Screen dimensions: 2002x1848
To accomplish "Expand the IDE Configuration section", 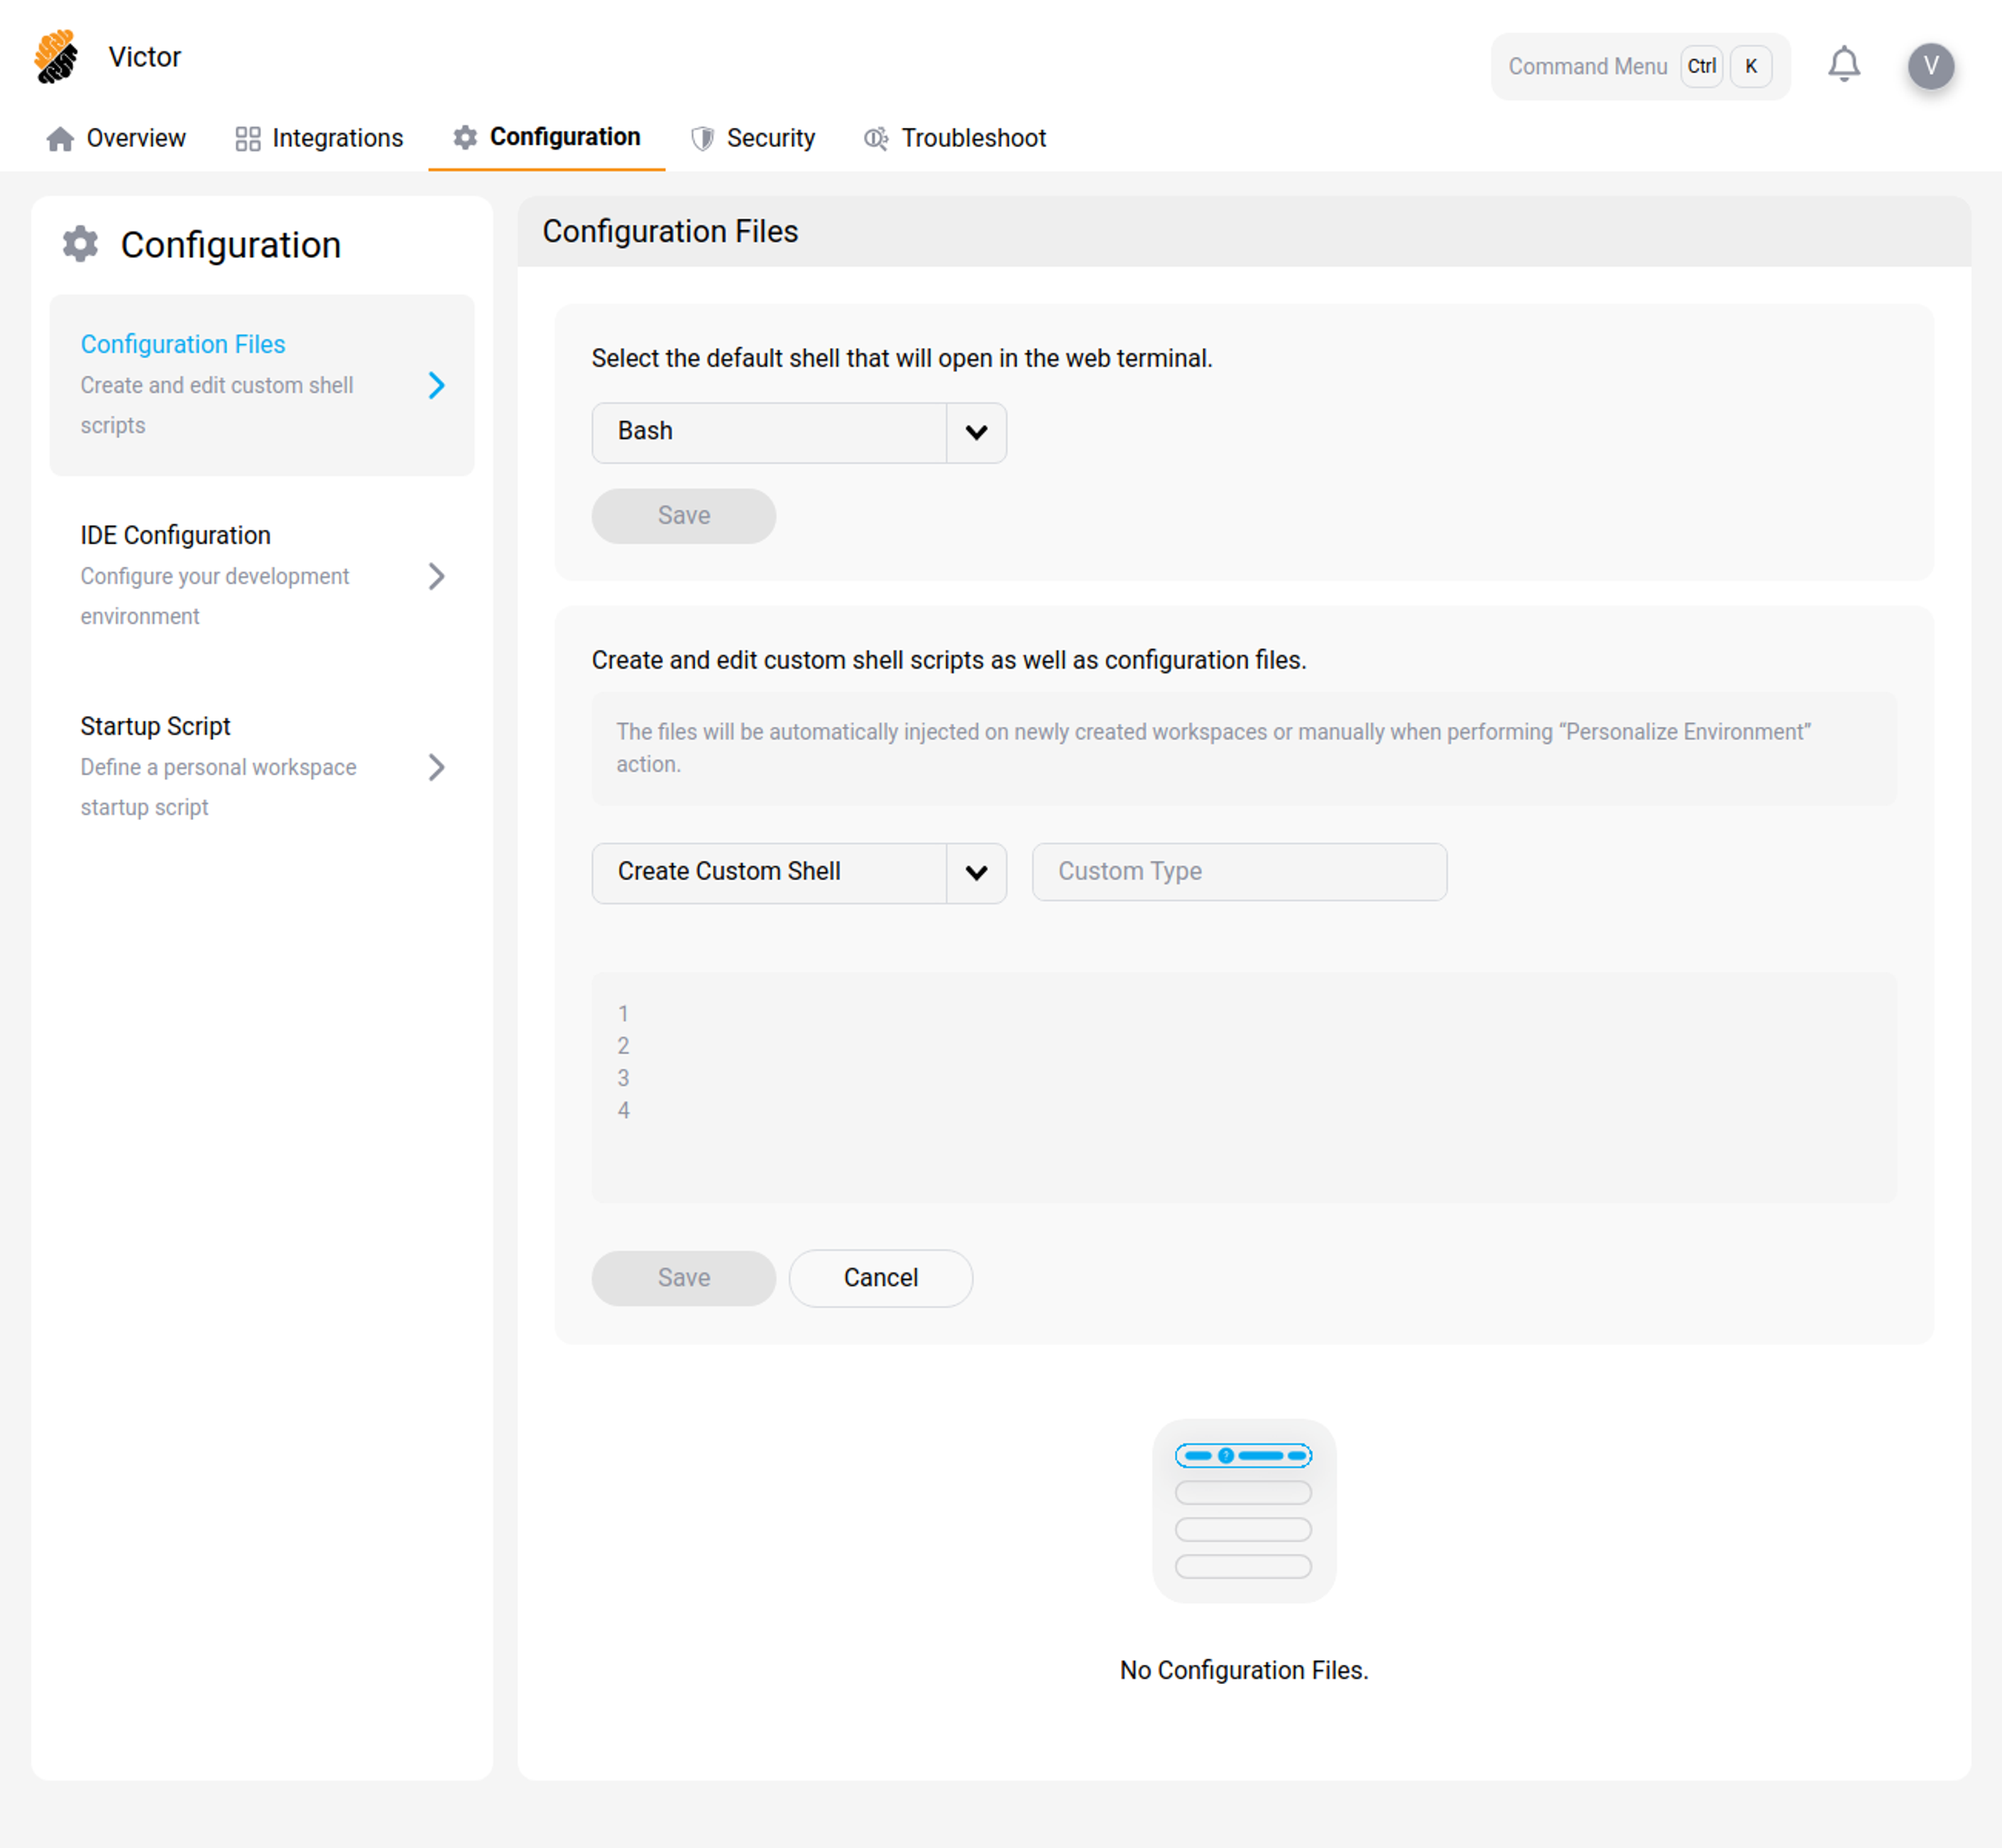I will 437,576.
